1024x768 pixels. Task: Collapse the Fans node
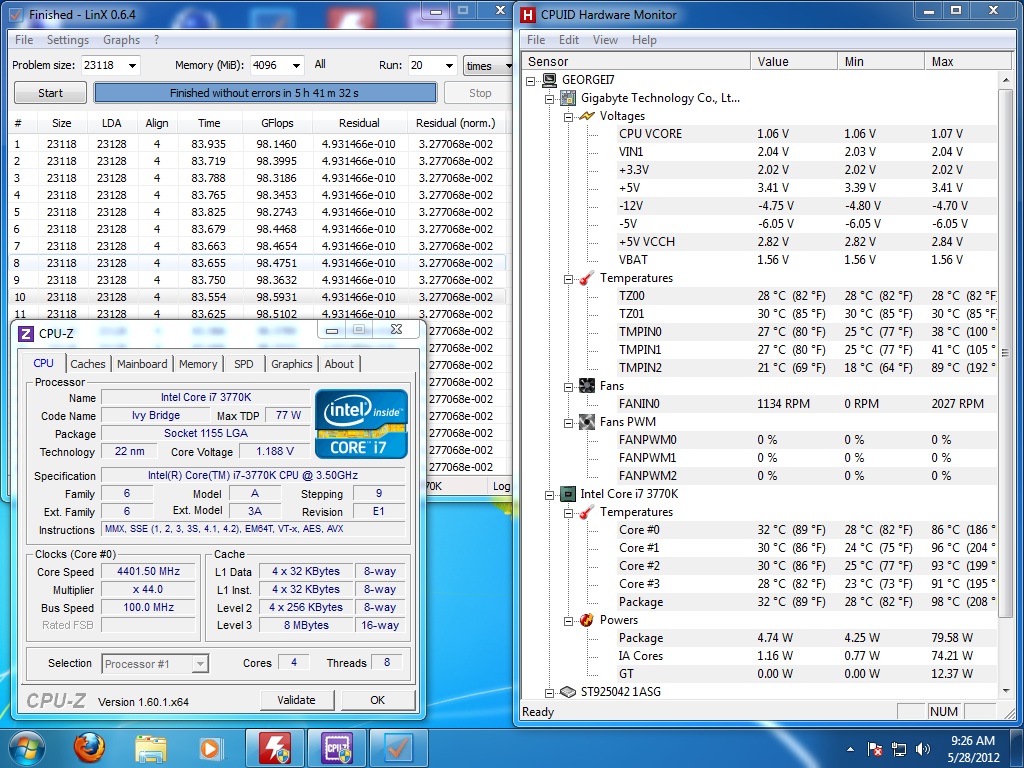568,387
